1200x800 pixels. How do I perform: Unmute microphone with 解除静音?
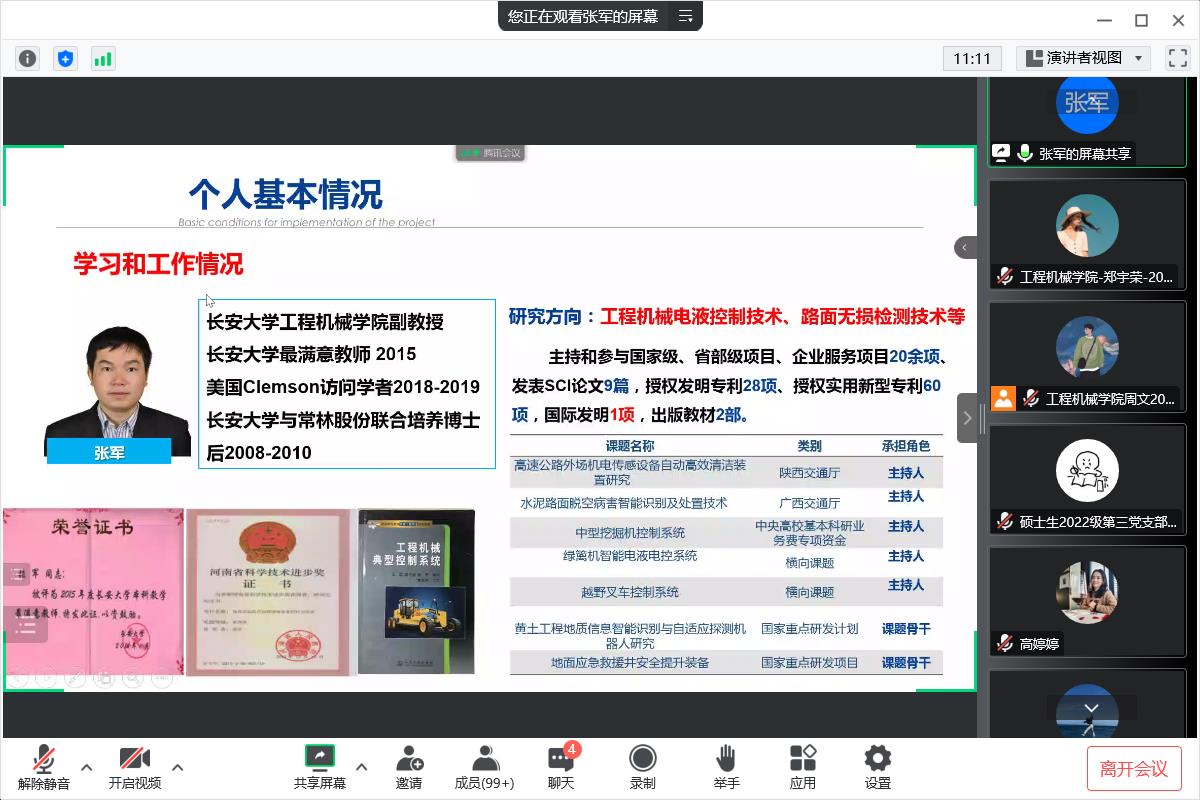pos(43,766)
